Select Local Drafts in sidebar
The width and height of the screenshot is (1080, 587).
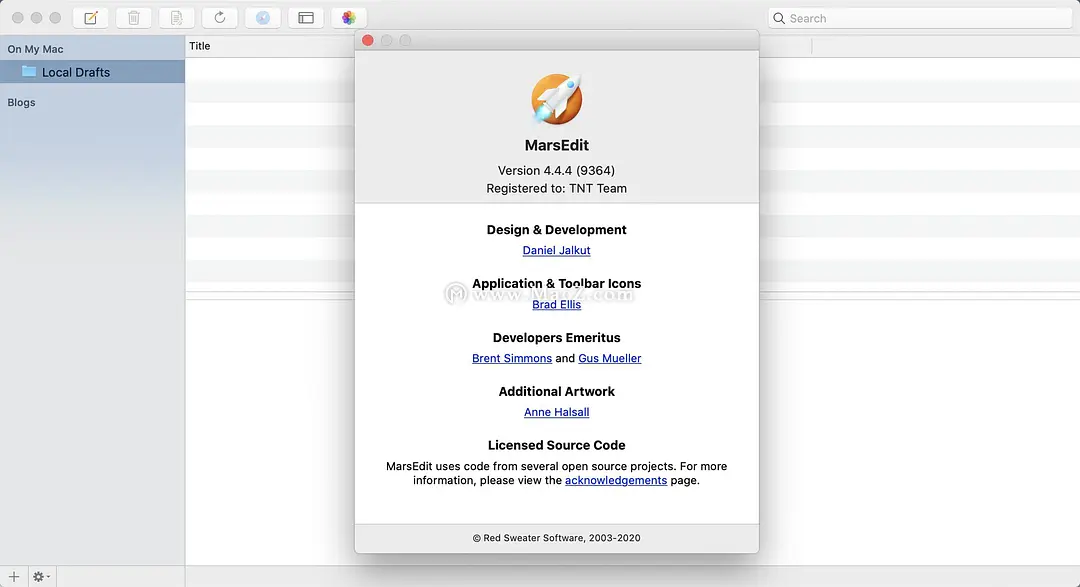(x=92, y=72)
